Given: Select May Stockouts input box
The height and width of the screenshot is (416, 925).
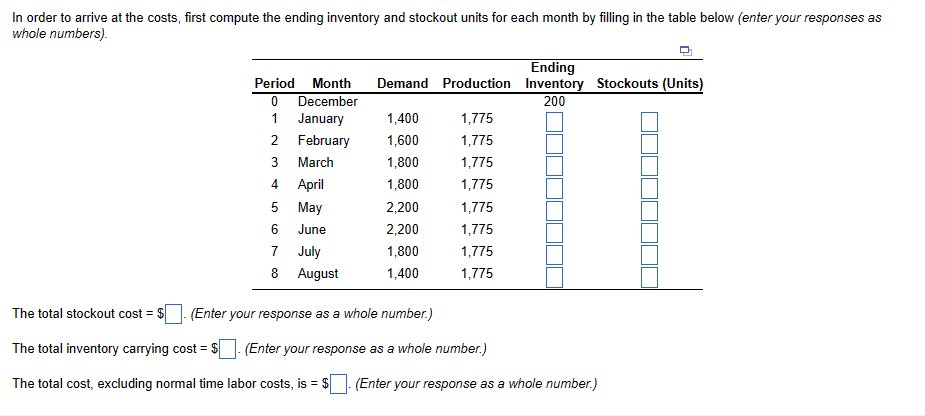Looking at the screenshot, I should click(x=650, y=210).
